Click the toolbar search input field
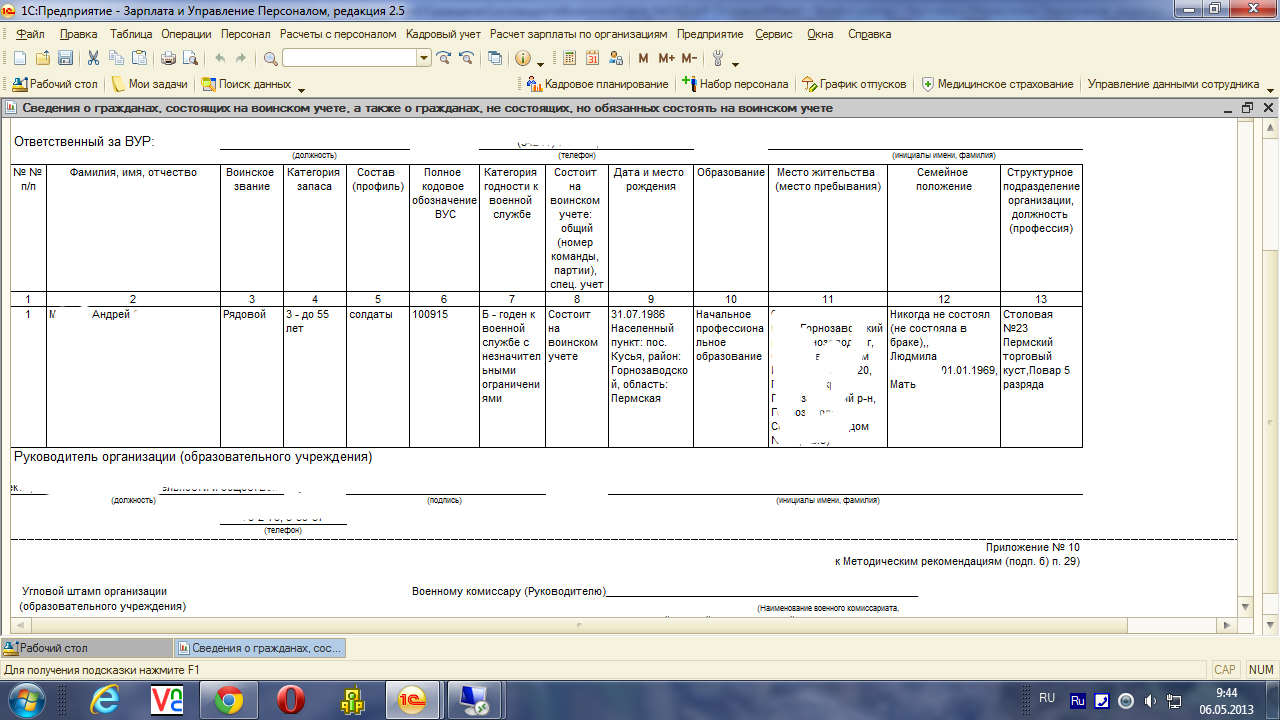This screenshot has width=1280, height=720. pos(349,58)
